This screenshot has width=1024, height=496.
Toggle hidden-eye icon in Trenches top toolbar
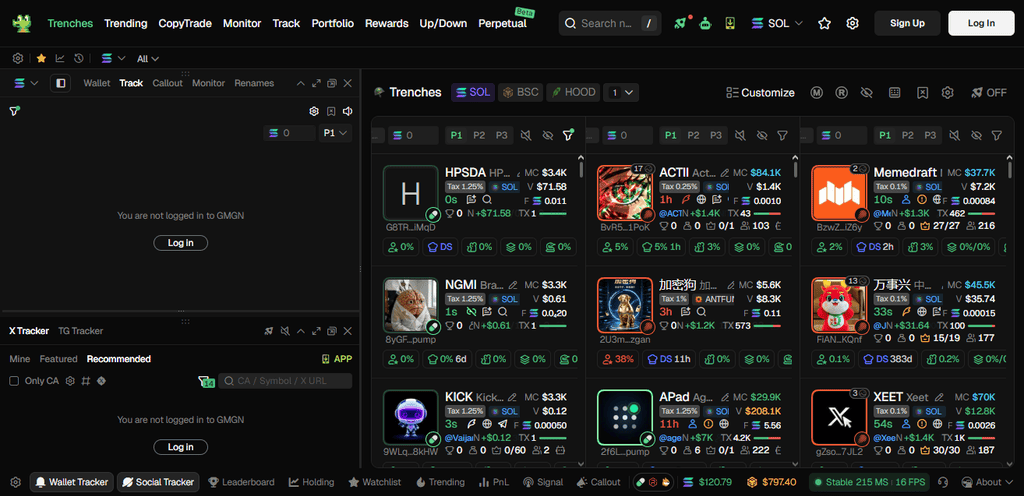867,93
